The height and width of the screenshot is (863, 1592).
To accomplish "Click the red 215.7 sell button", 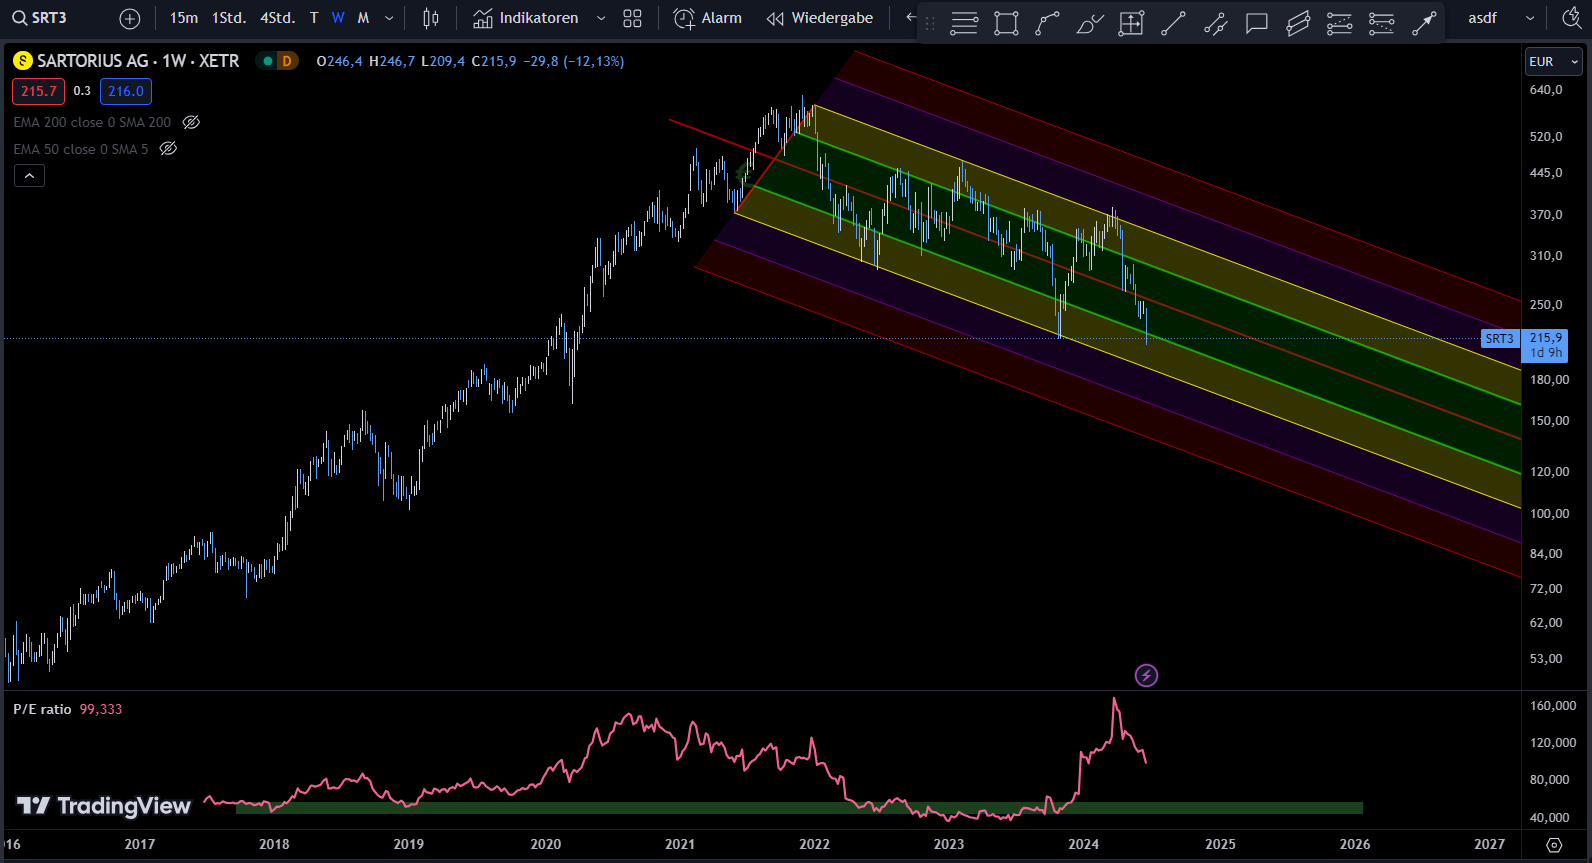I will click(39, 91).
